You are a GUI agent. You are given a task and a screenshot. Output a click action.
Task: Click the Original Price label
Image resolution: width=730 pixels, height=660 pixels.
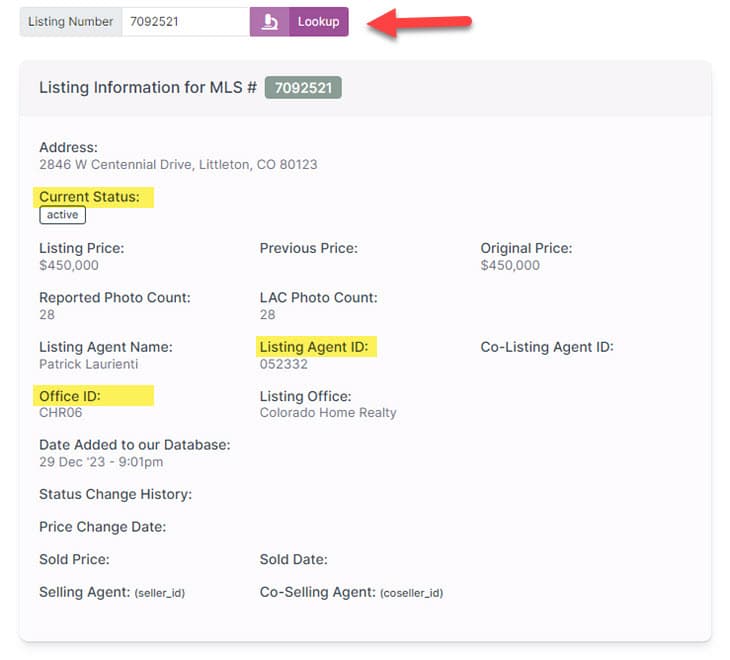pyautogui.click(x=527, y=248)
